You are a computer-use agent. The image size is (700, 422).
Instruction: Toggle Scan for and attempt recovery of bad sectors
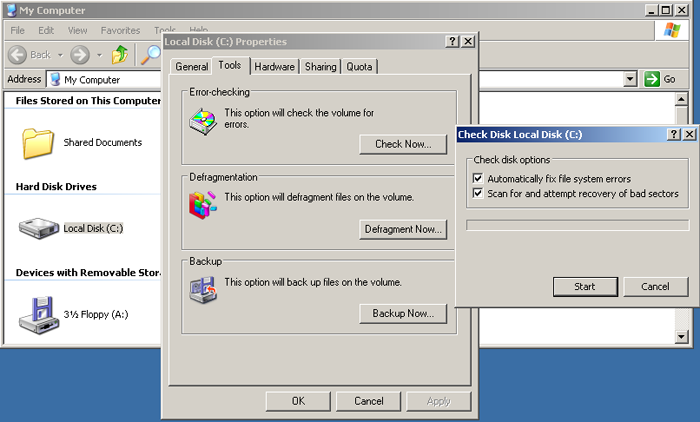(478, 193)
